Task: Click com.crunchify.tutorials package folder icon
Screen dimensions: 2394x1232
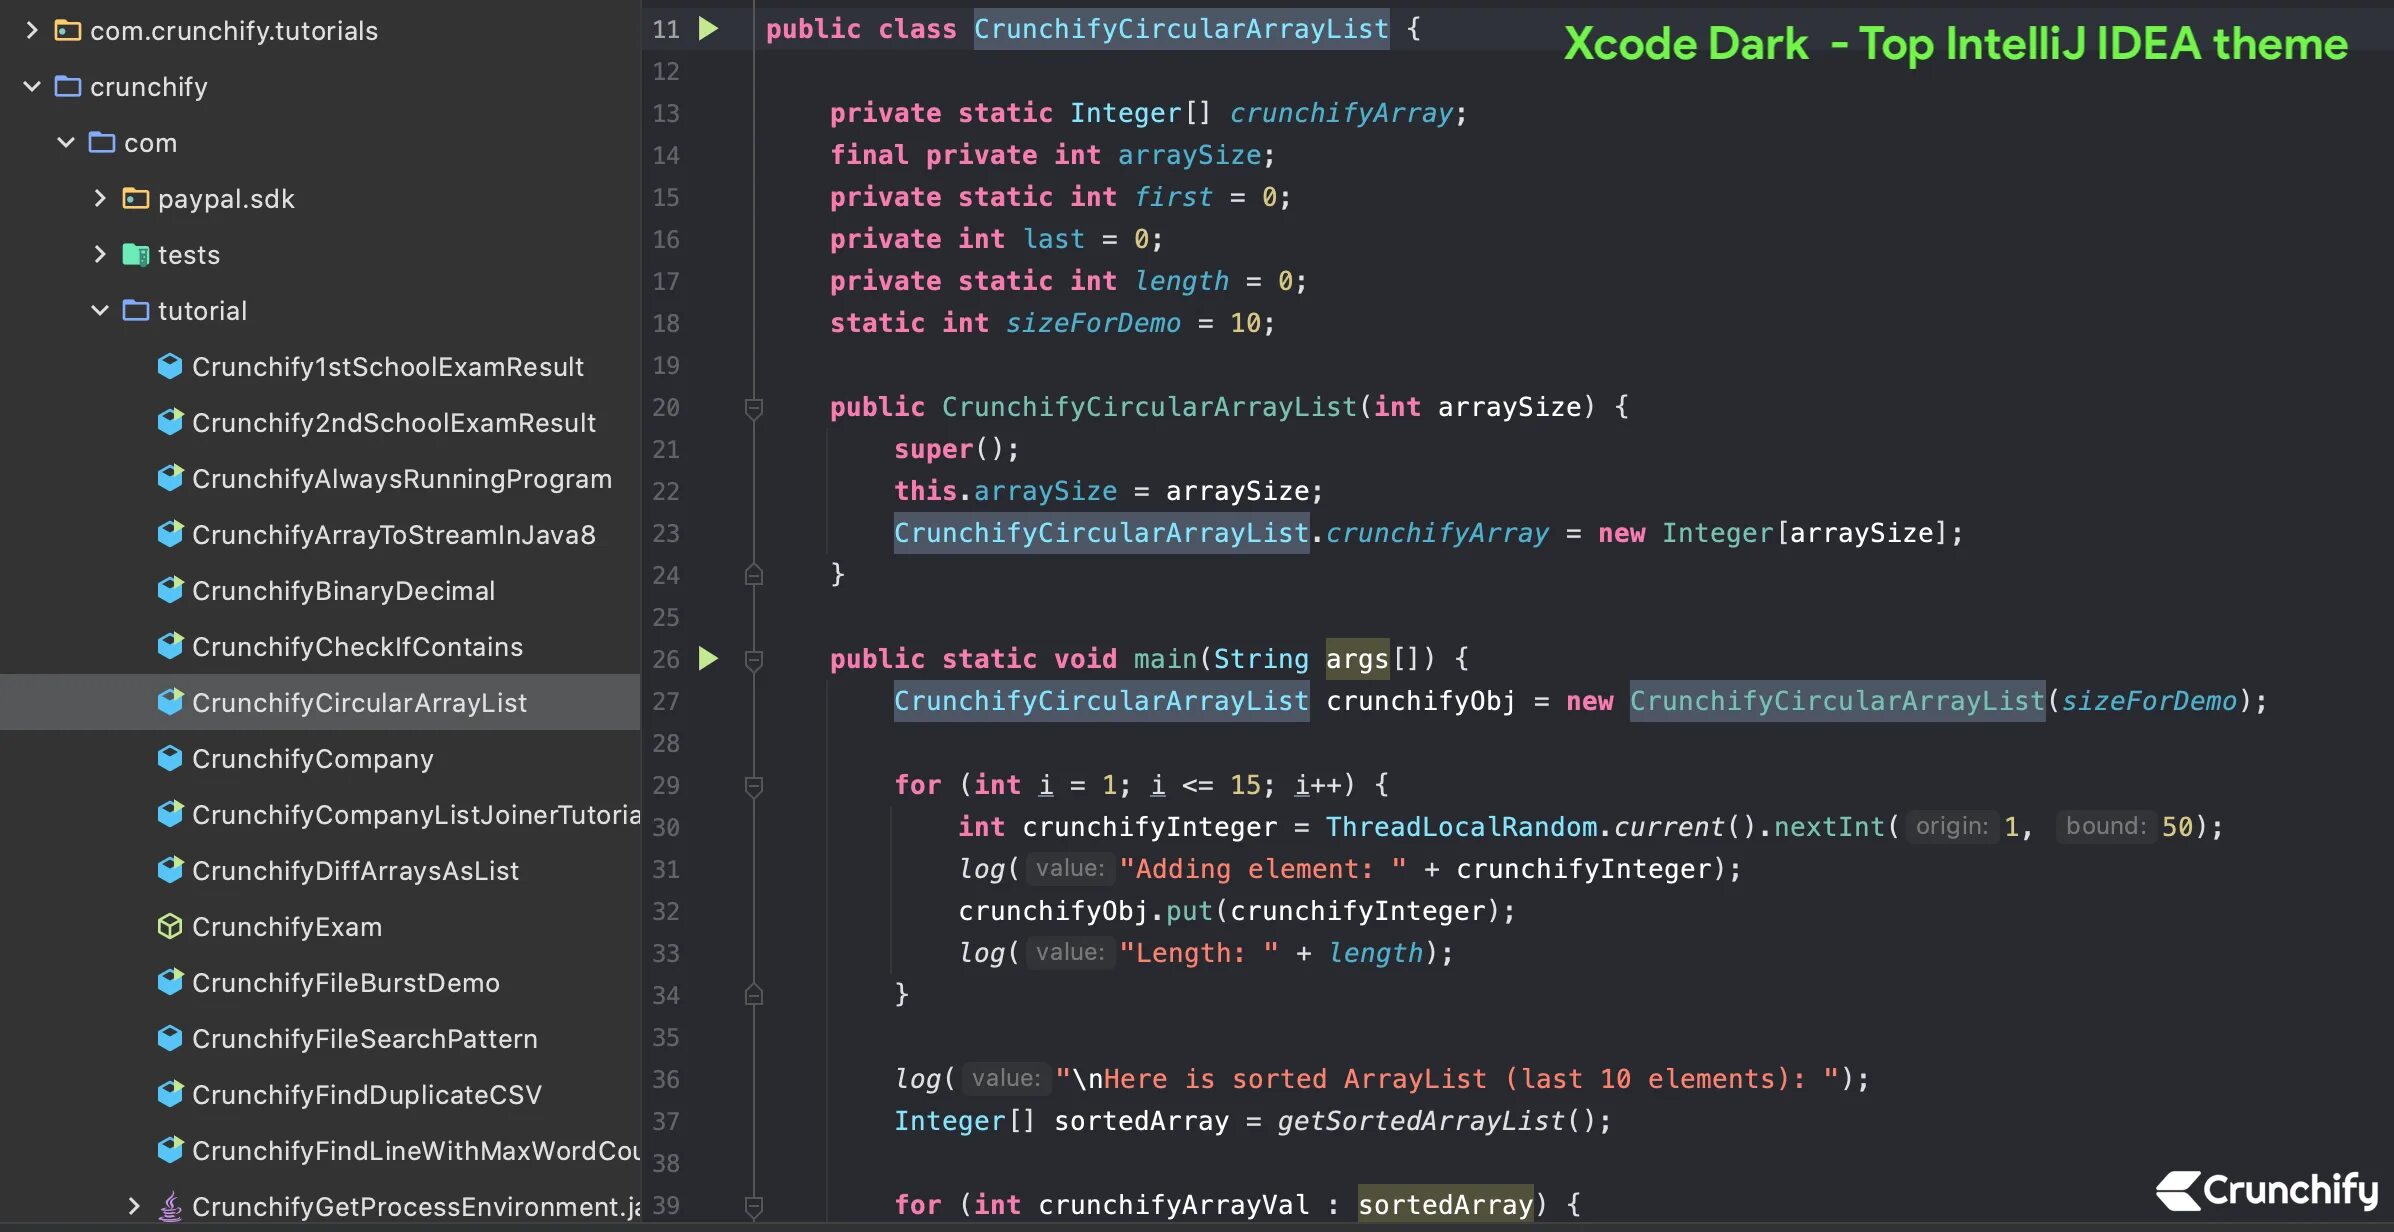Action: click(67, 31)
